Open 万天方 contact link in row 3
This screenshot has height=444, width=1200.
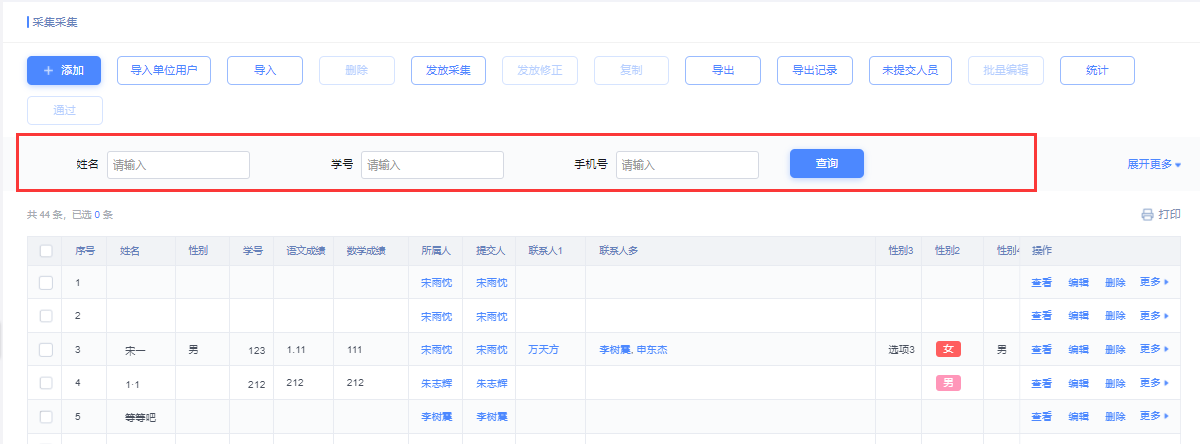click(x=545, y=350)
